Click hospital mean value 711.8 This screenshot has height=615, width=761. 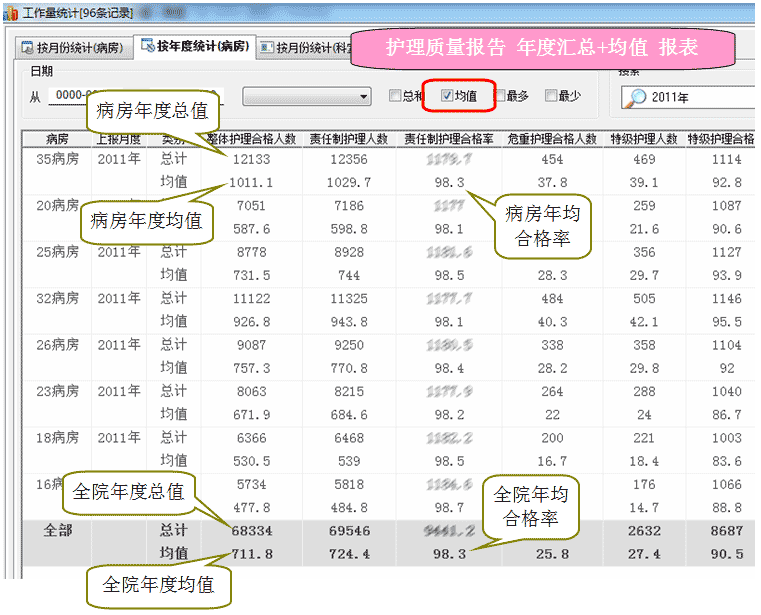tap(252, 554)
